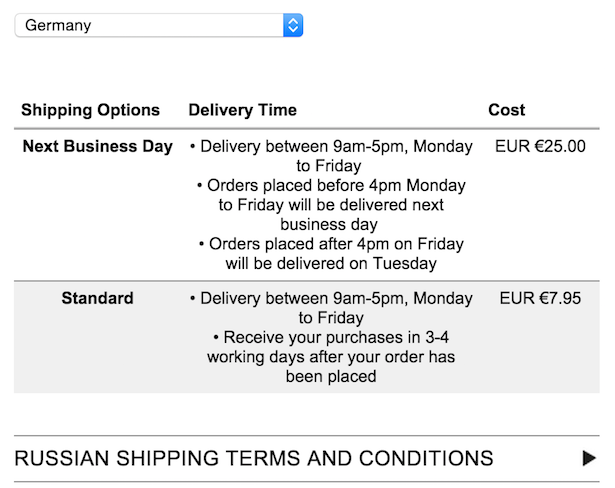Click the Delivery Time column header
The height and width of the screenshot is (488, 615).
click(242, 110)
